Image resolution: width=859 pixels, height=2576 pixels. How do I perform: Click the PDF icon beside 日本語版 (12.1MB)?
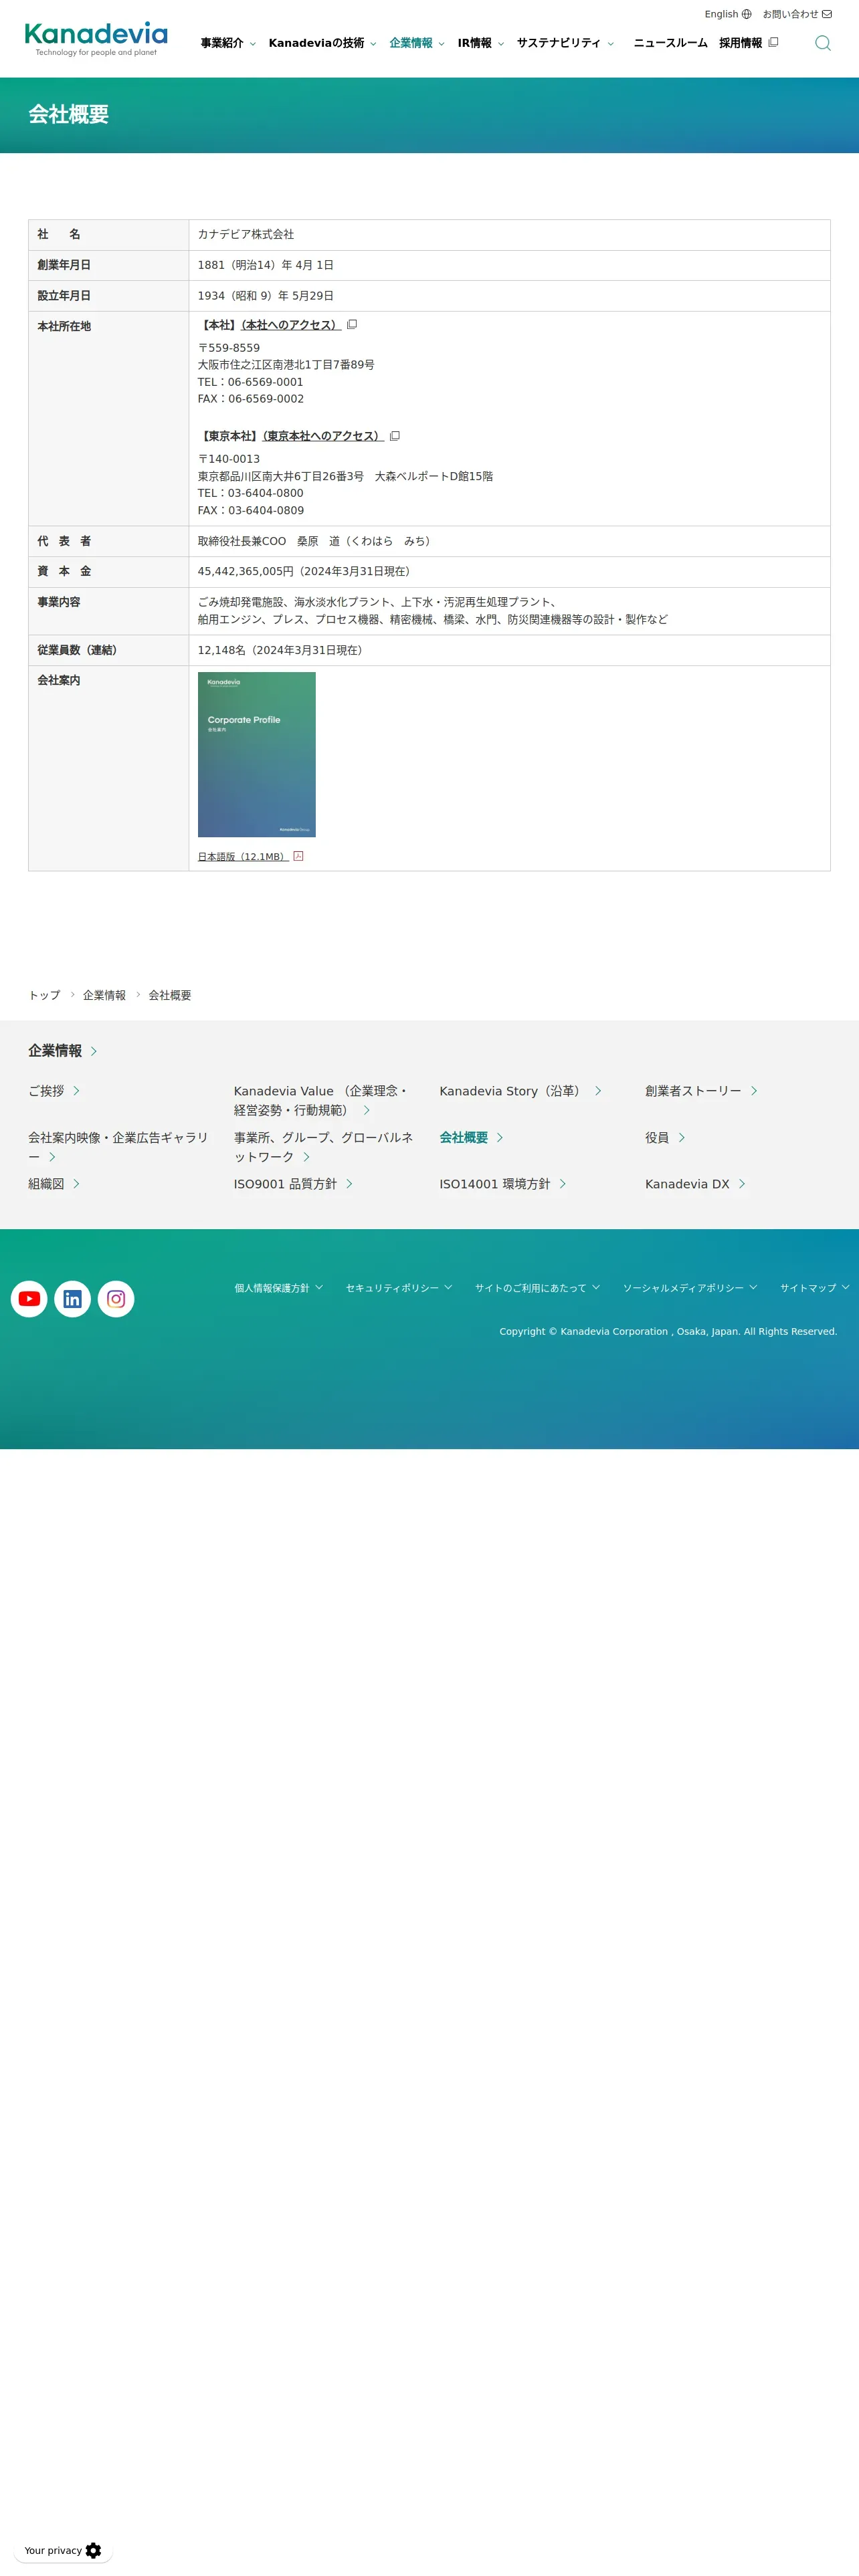(298, 856)
